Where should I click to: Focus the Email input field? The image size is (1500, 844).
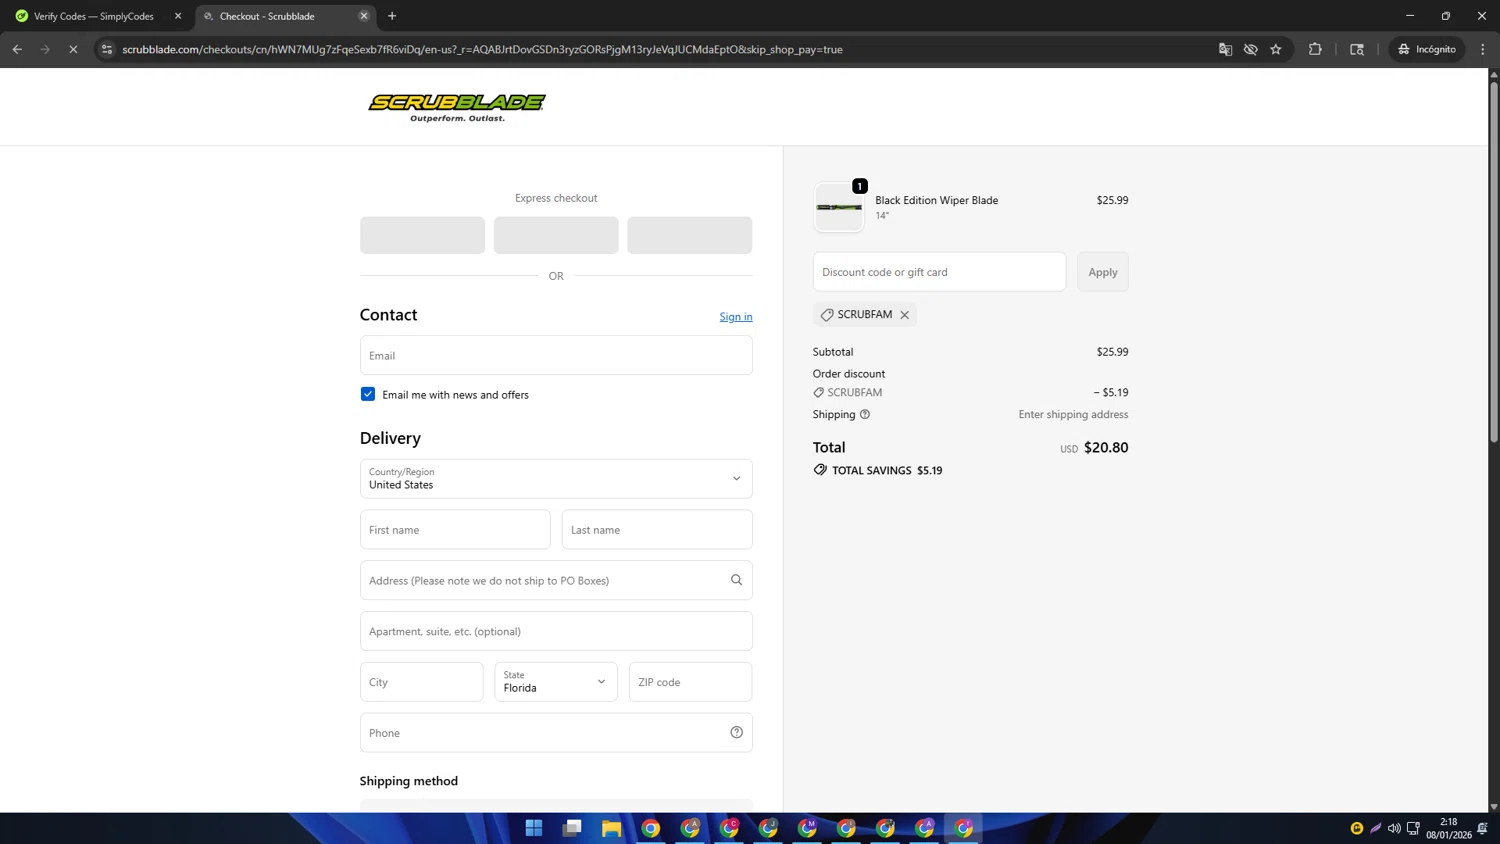click(556, 355)
